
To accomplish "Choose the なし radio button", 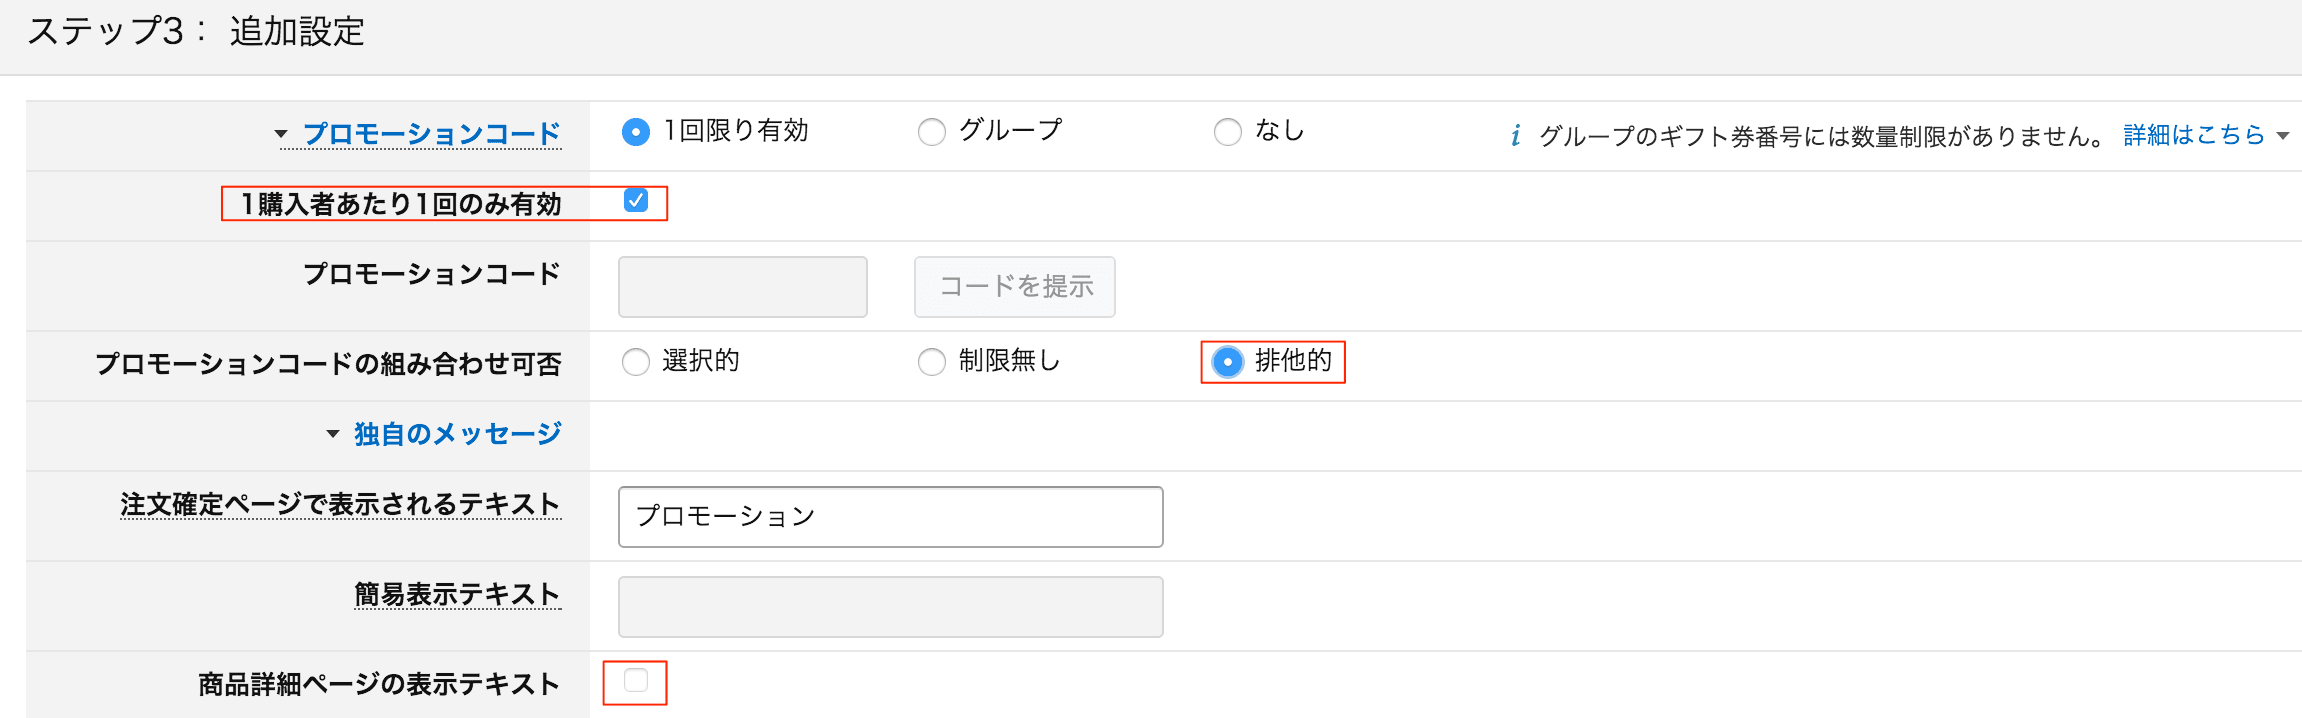I will point(1228,132).
